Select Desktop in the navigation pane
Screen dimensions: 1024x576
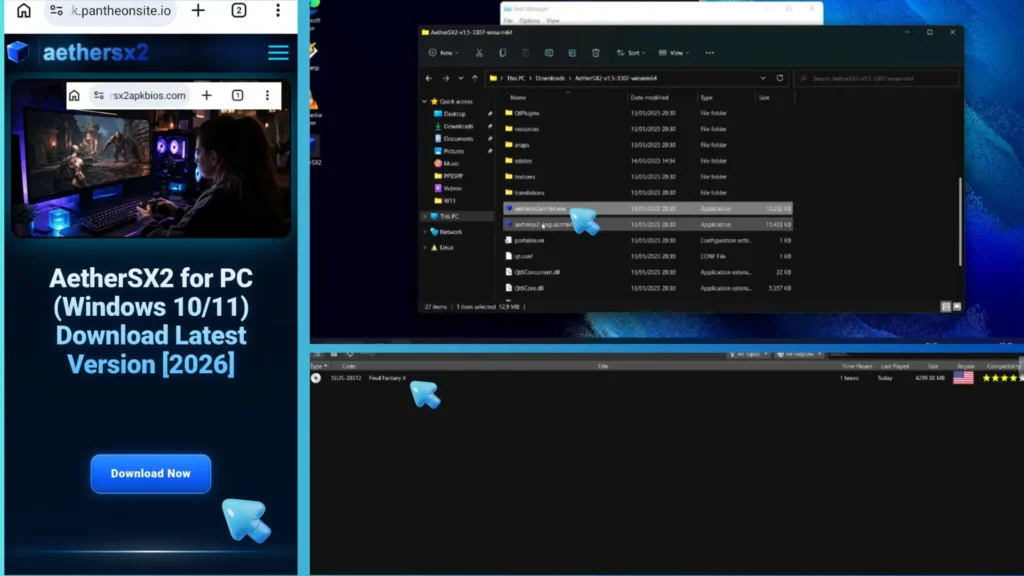click(x=455, y=114)
